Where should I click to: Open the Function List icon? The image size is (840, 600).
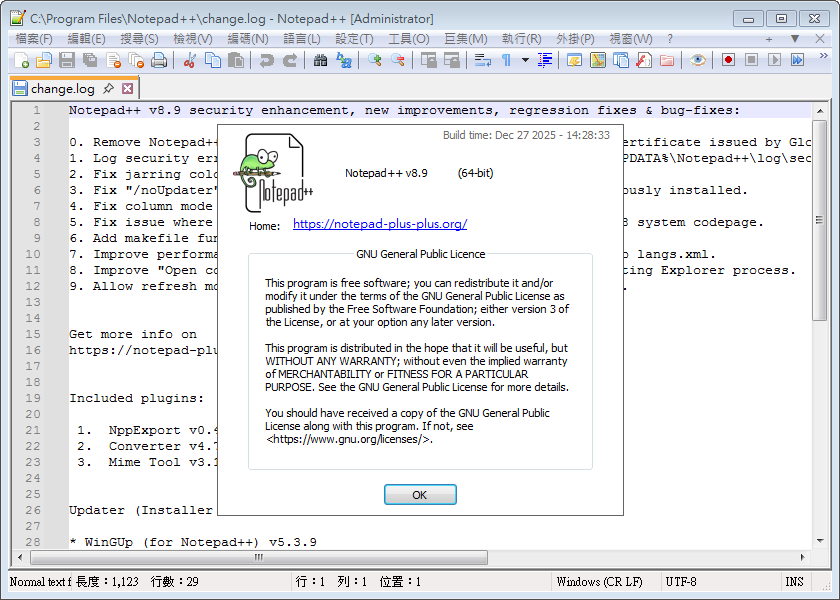[644, 60]
